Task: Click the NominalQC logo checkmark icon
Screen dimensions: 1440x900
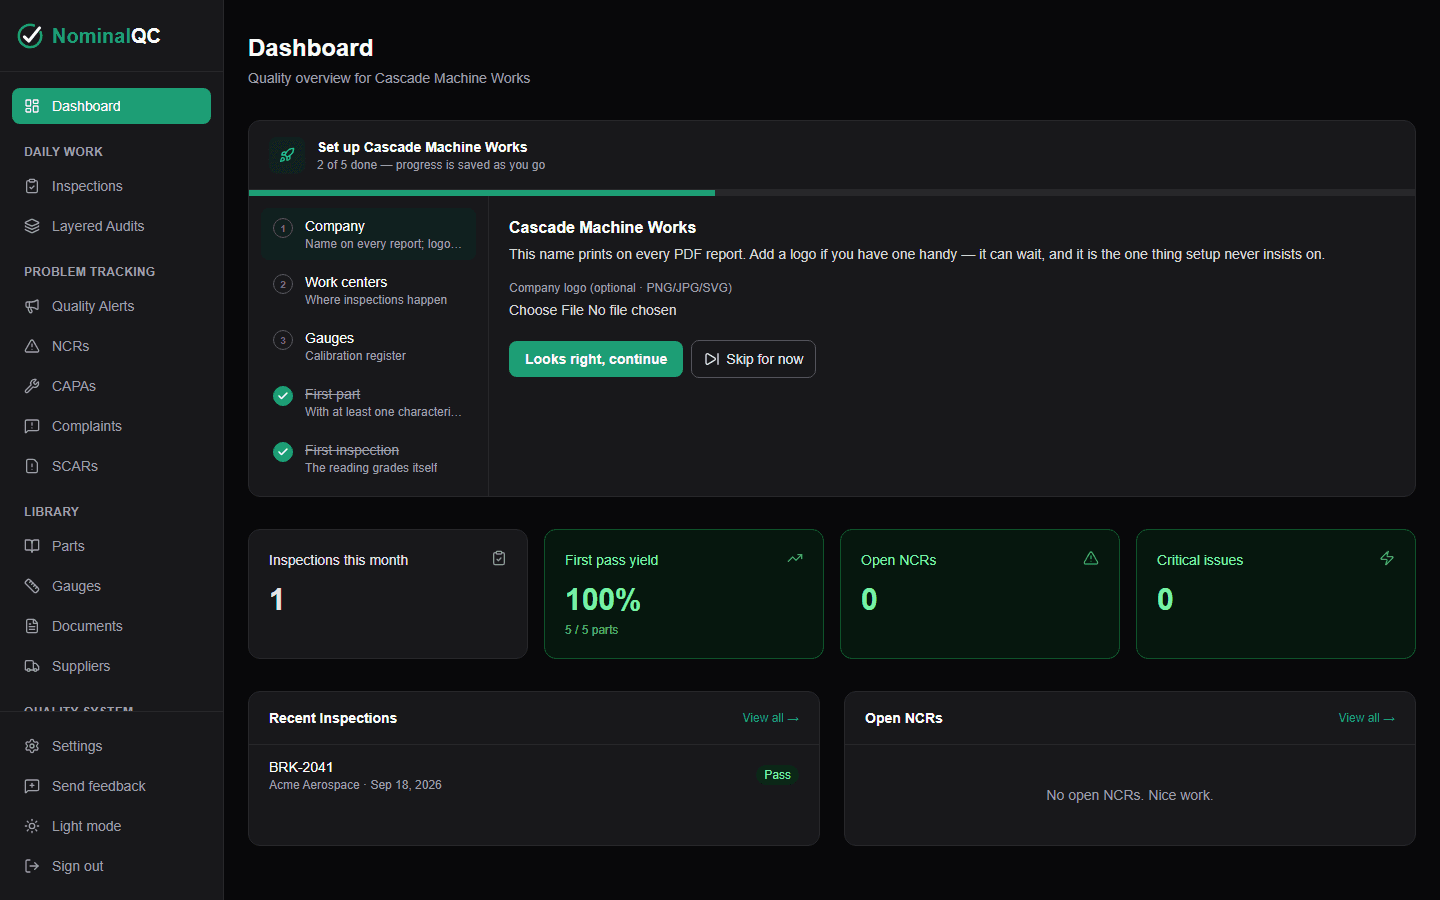Action: click(30, 36)
